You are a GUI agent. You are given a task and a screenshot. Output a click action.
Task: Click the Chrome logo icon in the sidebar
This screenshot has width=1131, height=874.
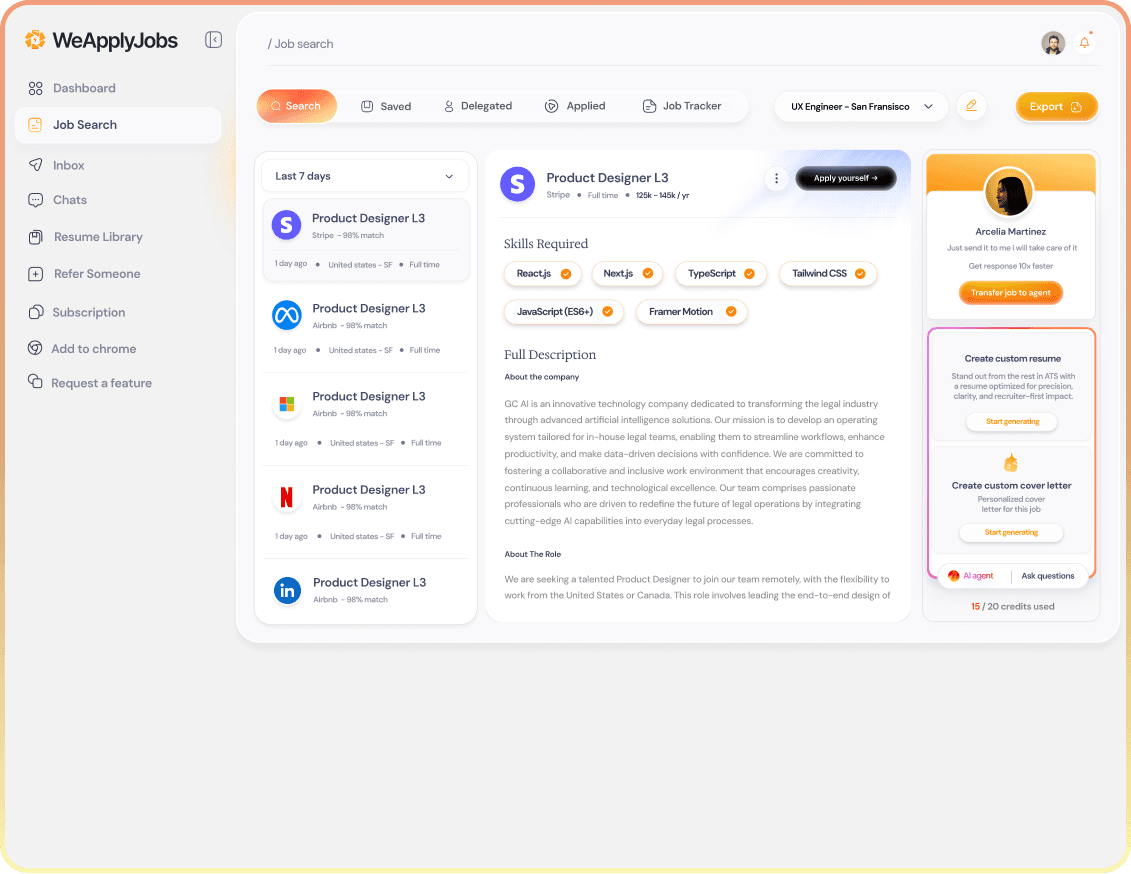click(x=35, y=348)
